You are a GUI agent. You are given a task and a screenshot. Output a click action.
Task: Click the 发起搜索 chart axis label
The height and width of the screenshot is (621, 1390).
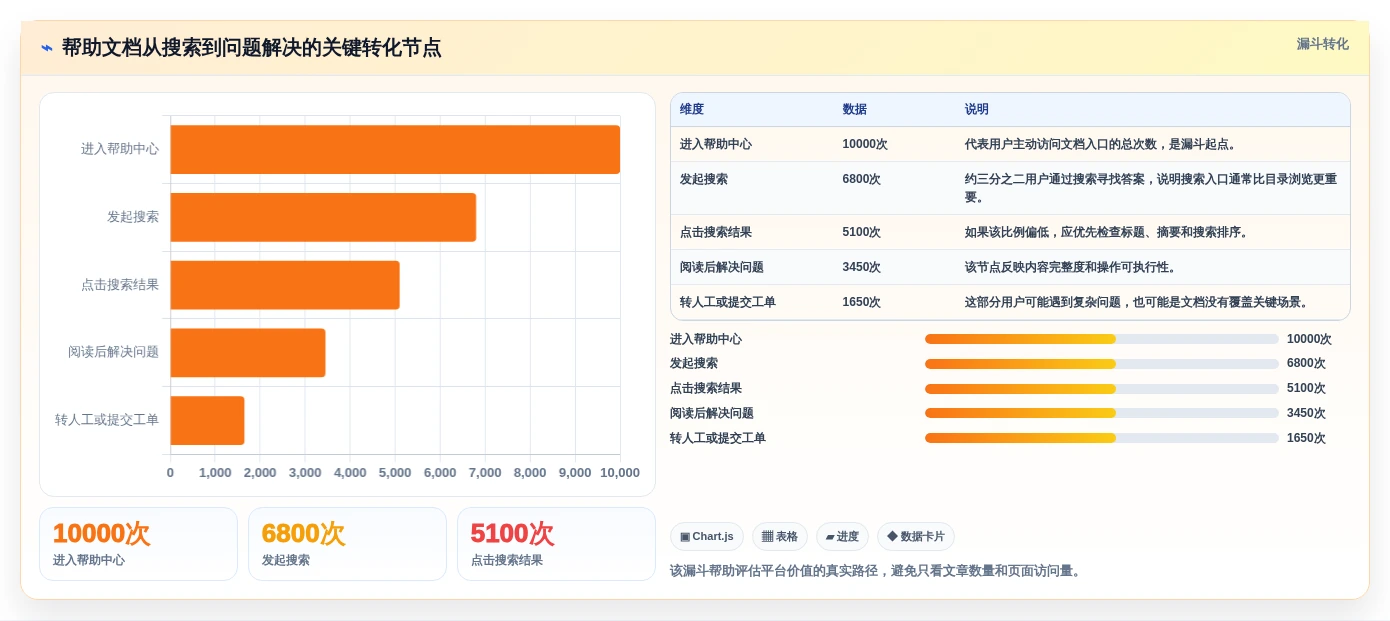[x=133, y=217]
